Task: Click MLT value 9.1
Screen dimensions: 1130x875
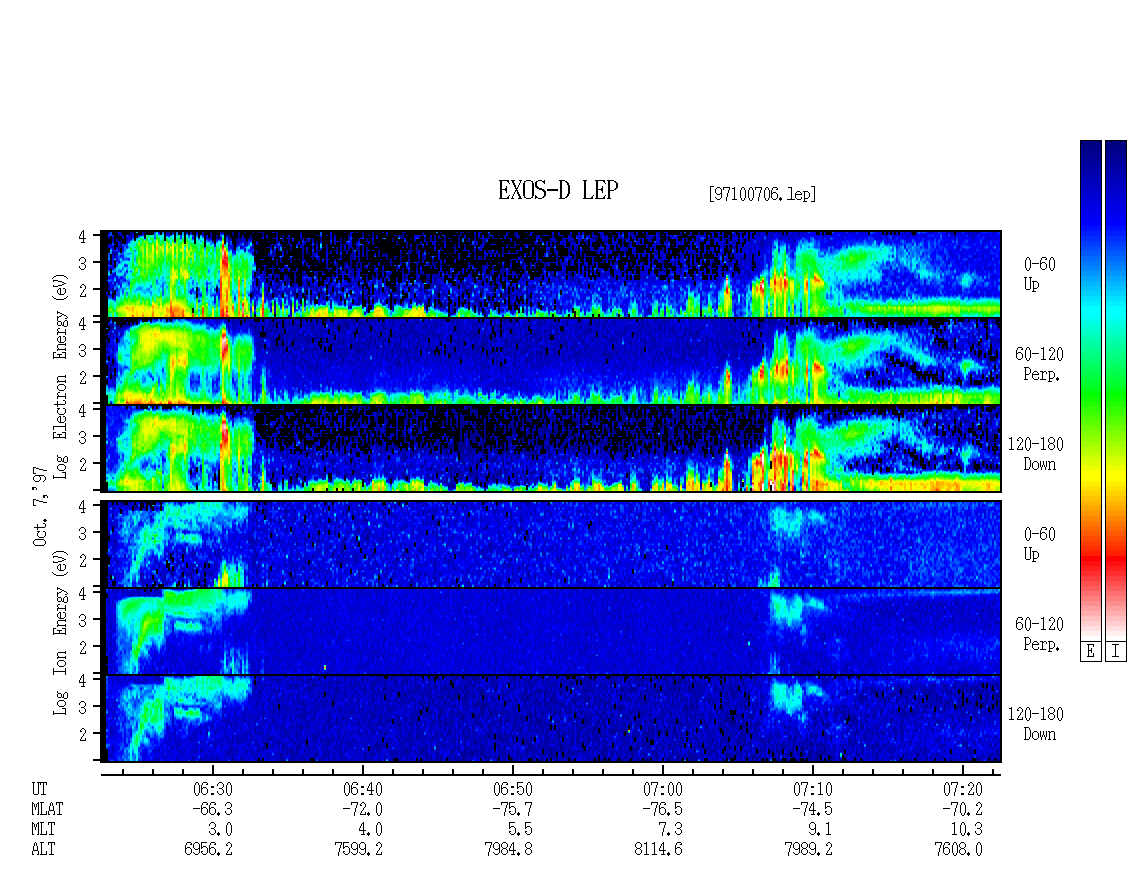Action: pyautogui.click(x=821, y=830)
